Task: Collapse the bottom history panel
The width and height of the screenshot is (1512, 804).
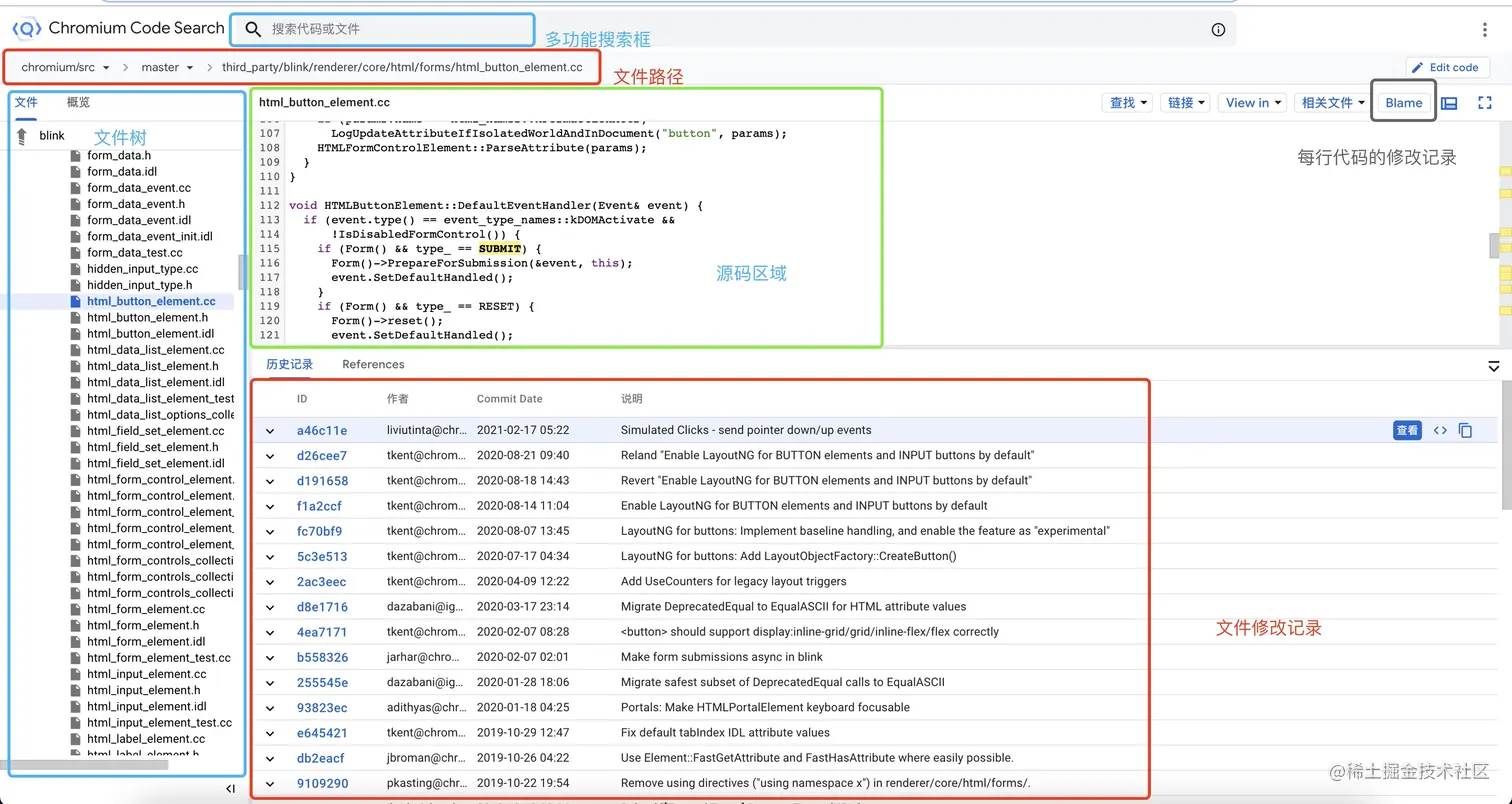Action: (x=1494, y=366)
